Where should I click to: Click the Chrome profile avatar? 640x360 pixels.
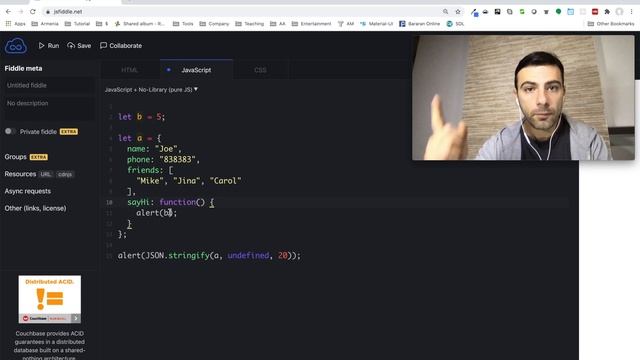[620, 12]
